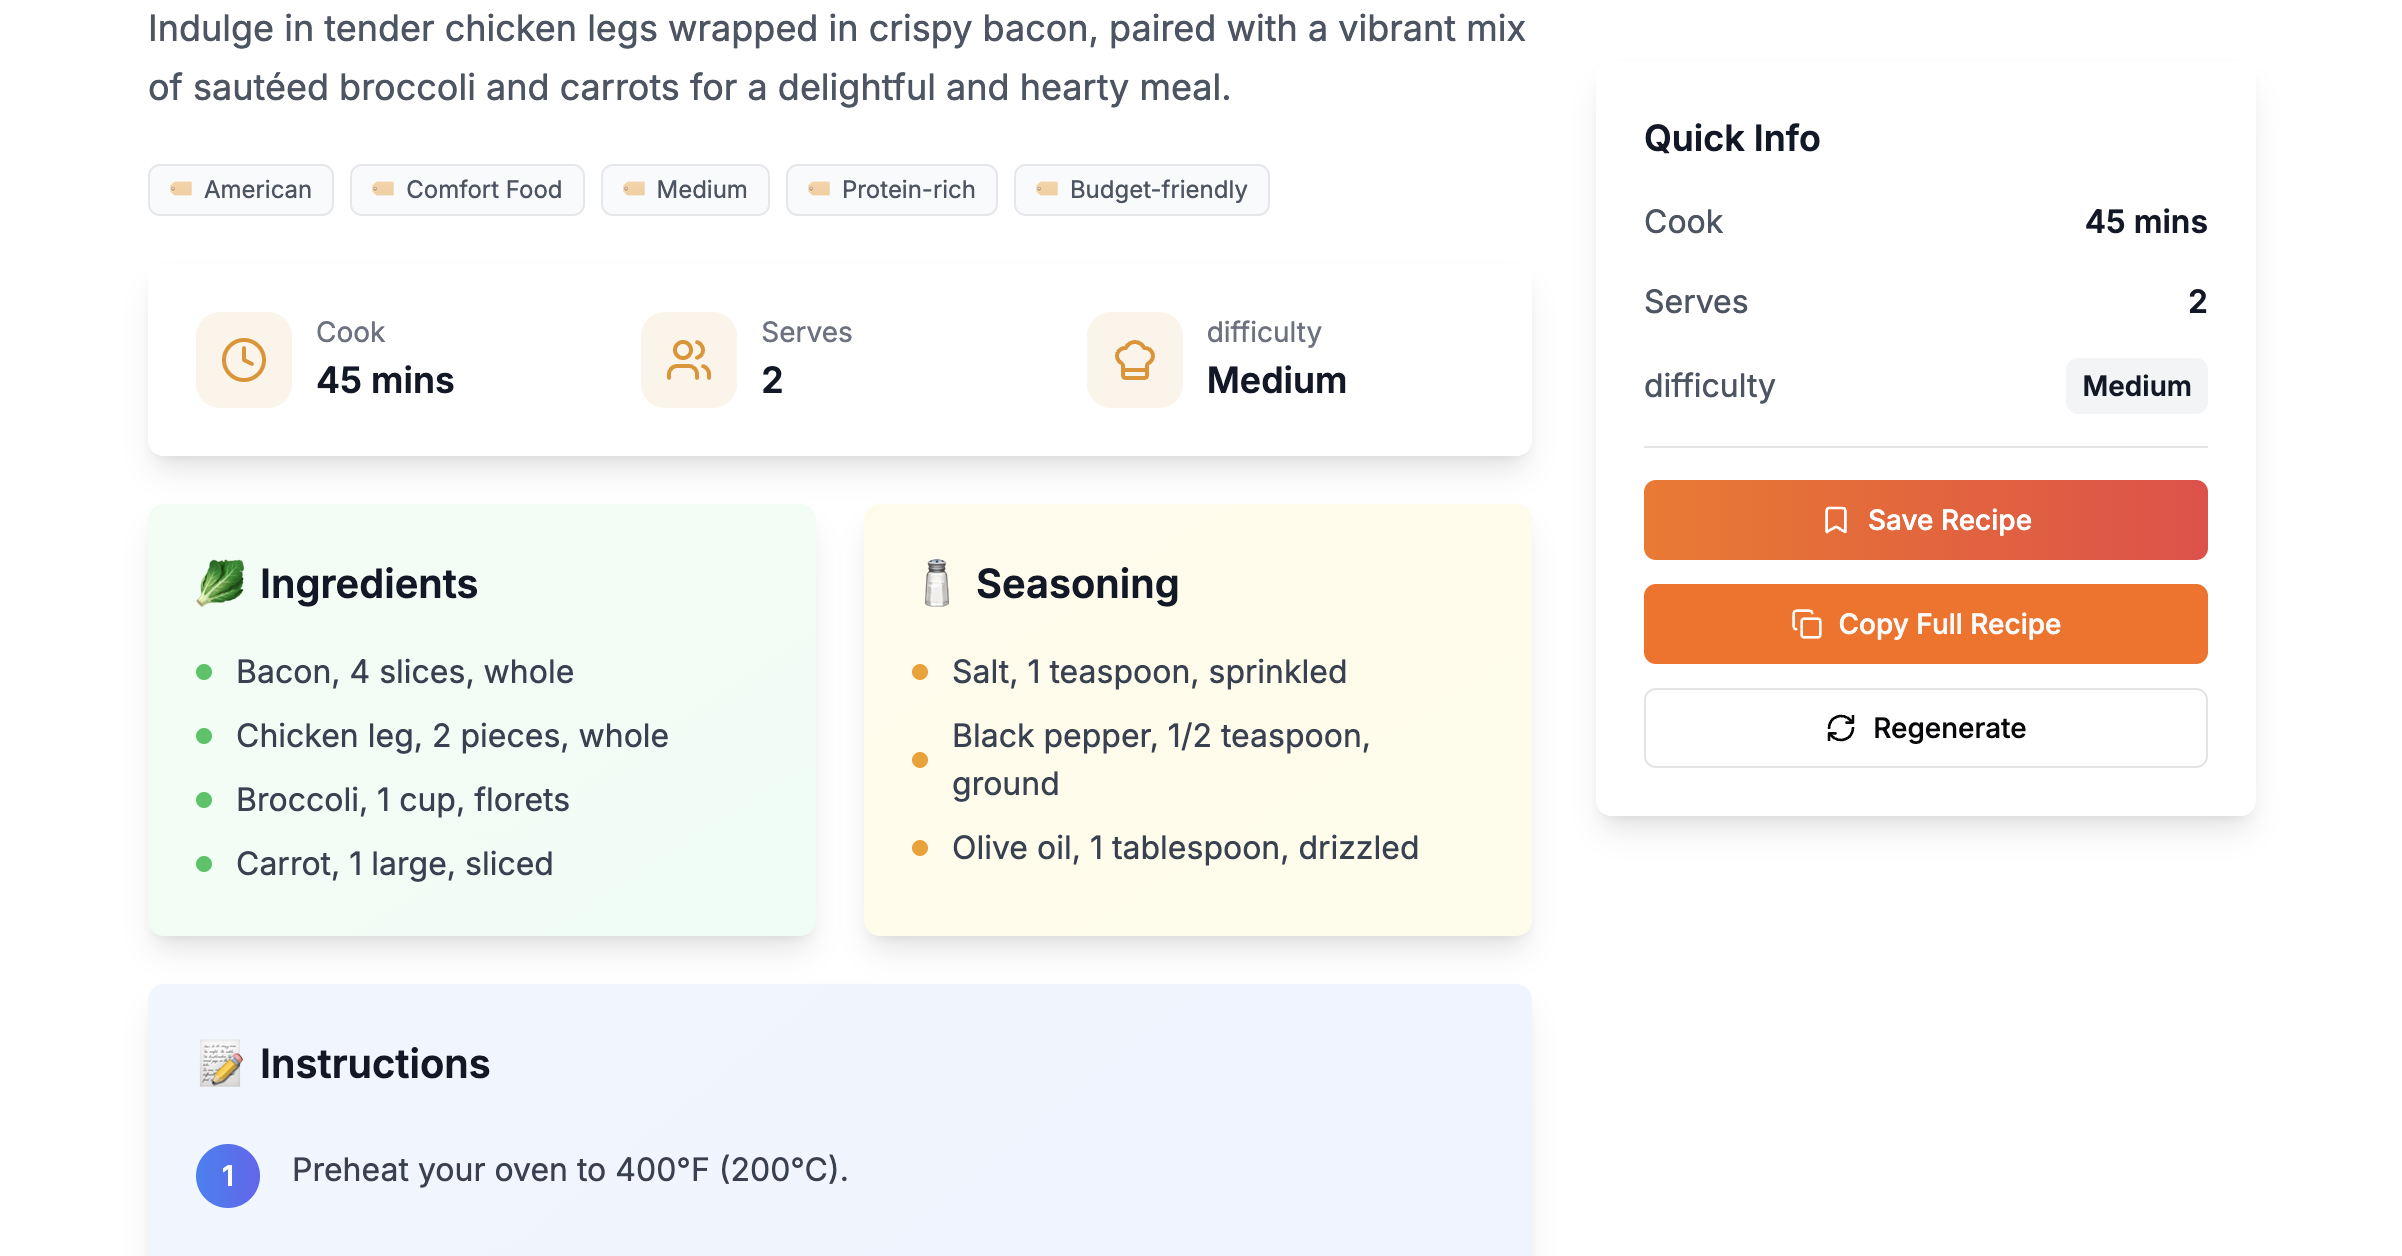This screenshot has height=1256, width=2402.
Task: Click the Medium badge in Quick Info
Action: 2136,386
